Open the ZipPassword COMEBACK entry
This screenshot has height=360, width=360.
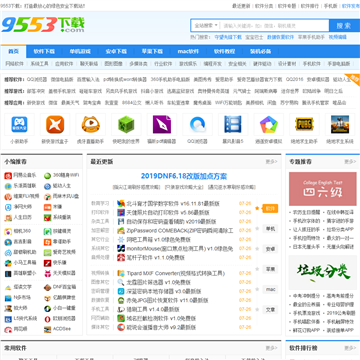coord(180,230)
